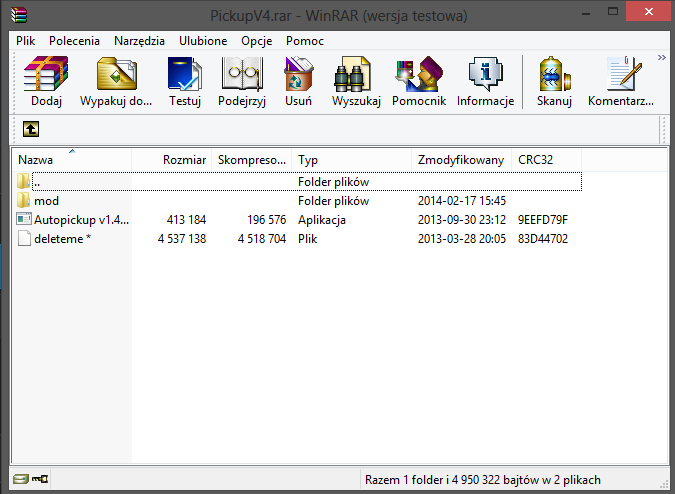Screen dimensions: 675x494
Task: Close the WinRAR window
Action: pos(648,12)
